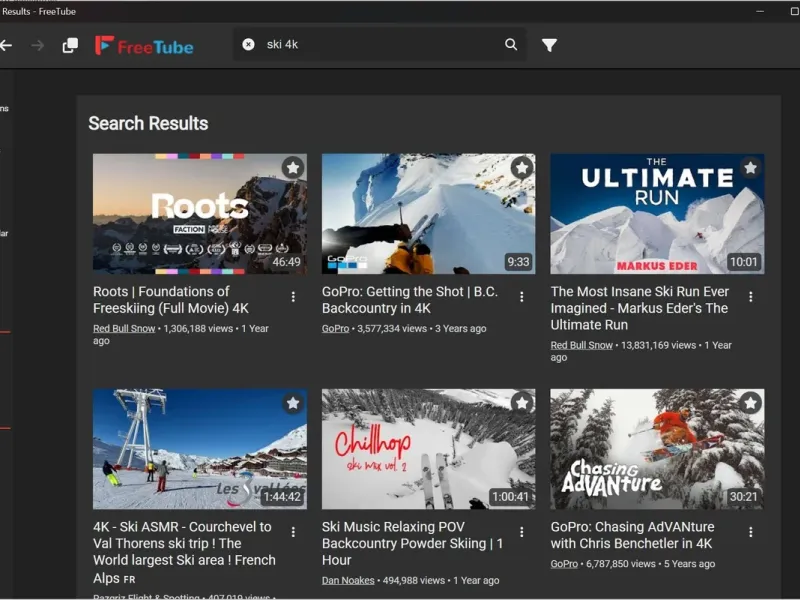Clear the search text with the X icon
800x600 pixels.
pos(248,45)
